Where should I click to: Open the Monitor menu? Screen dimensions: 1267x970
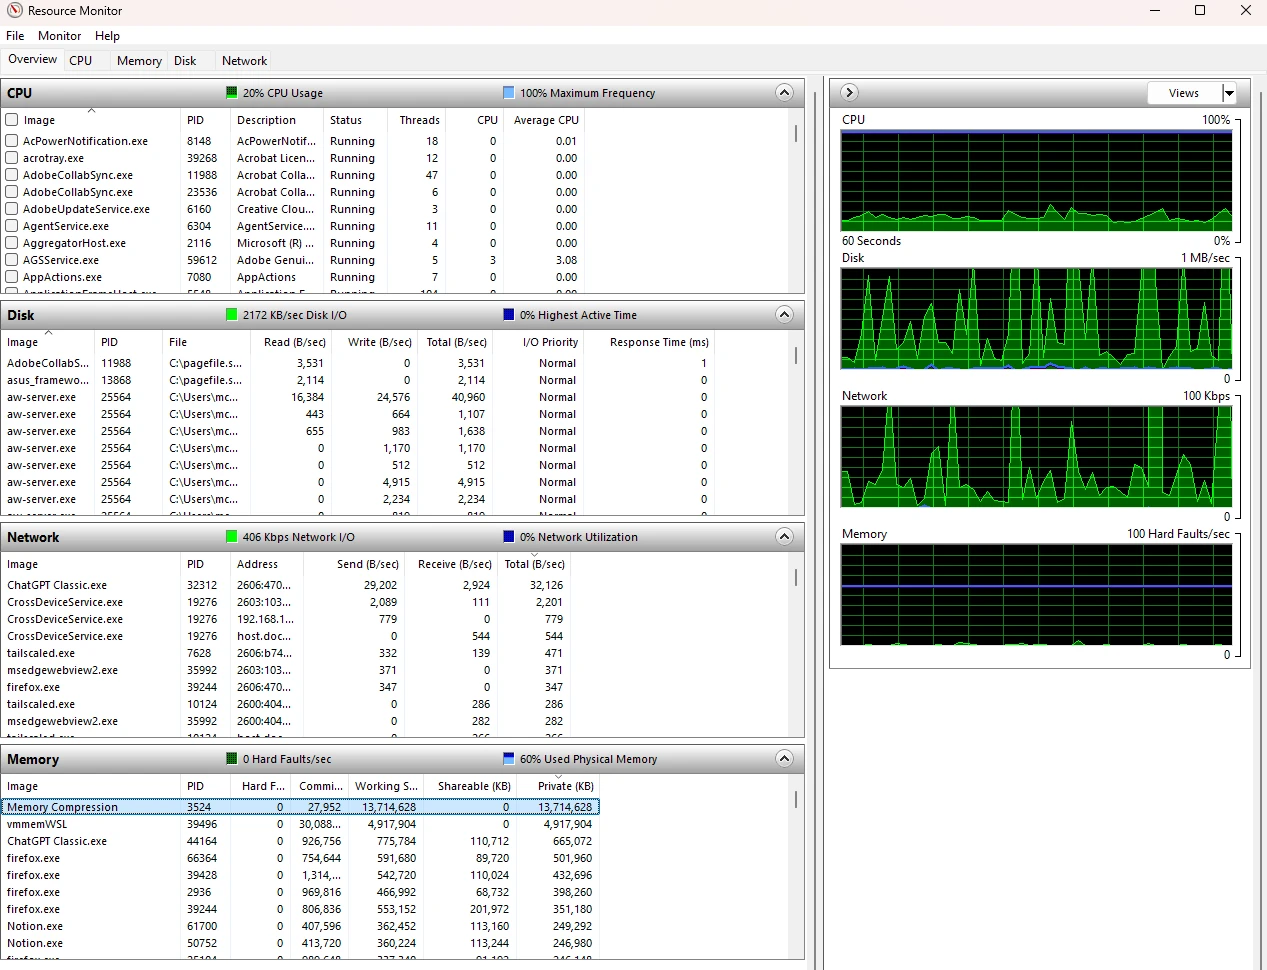60,36
